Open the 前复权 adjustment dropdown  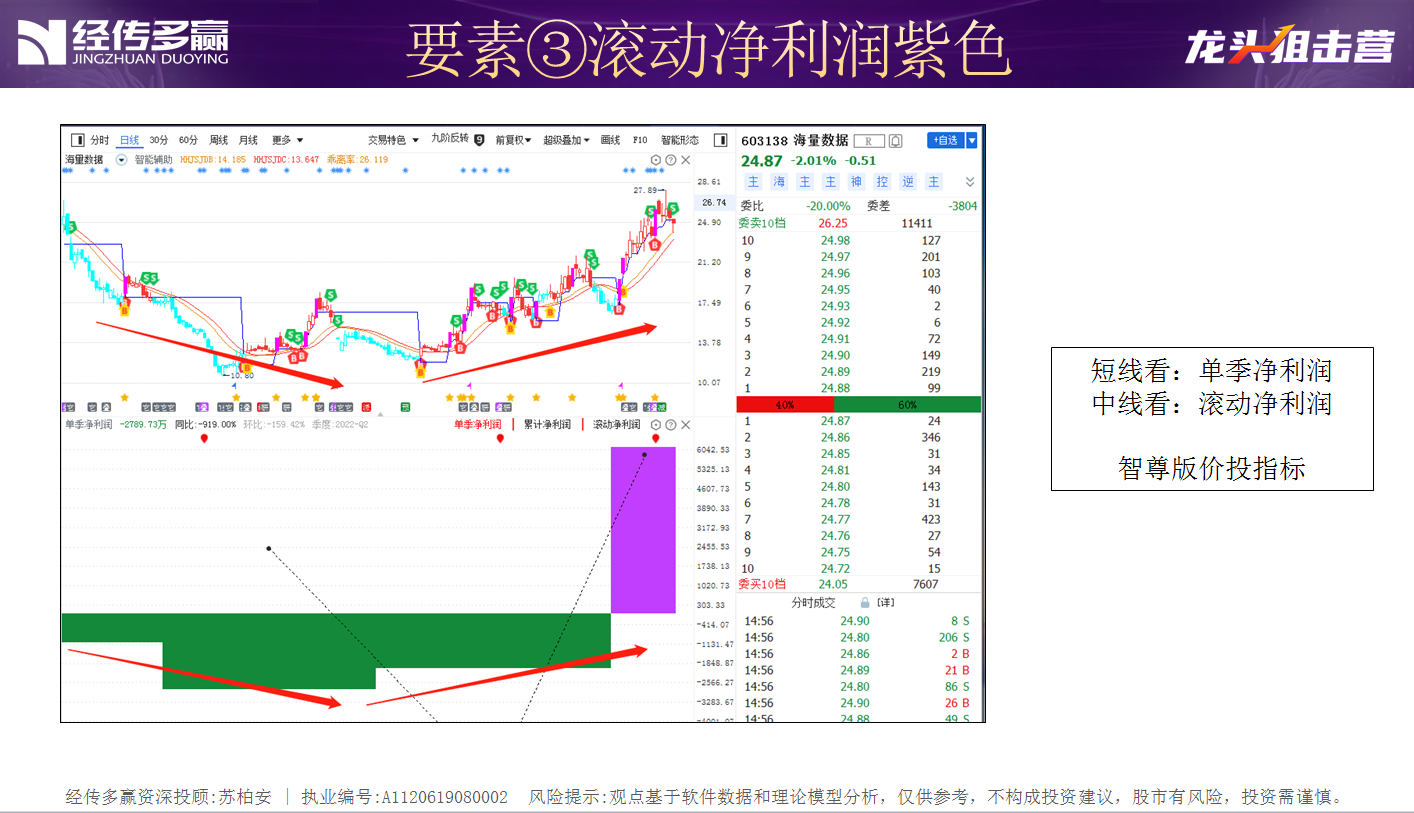[513, 140]
